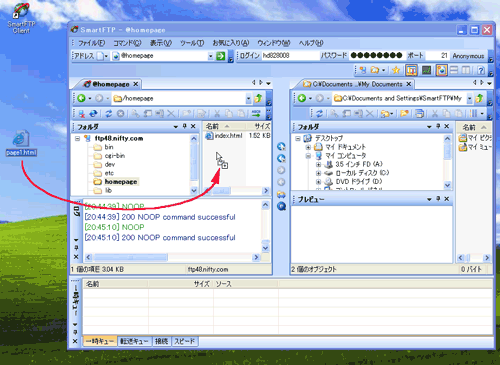This screenshot has width=500, height=365.
Task: Pin the プレビュー panel
Action: pyautogui.click(x=438, y=199)
